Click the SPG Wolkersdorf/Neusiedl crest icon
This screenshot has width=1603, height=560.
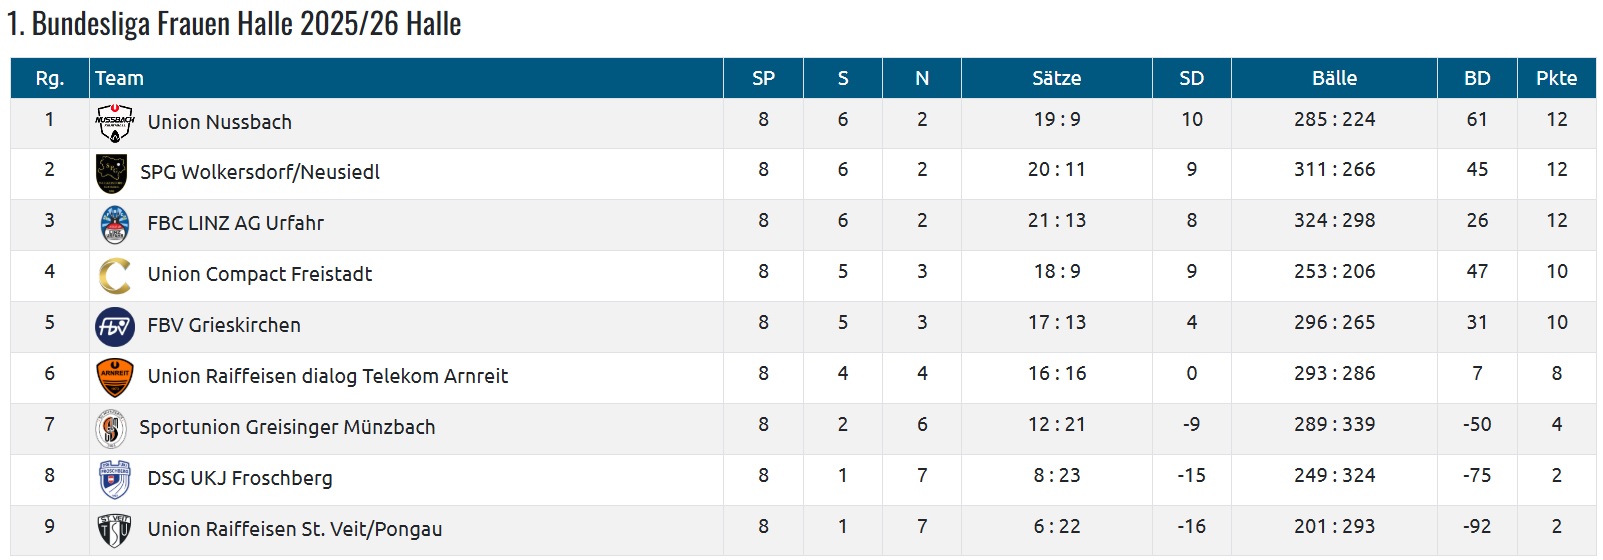[x=111, y=173]
